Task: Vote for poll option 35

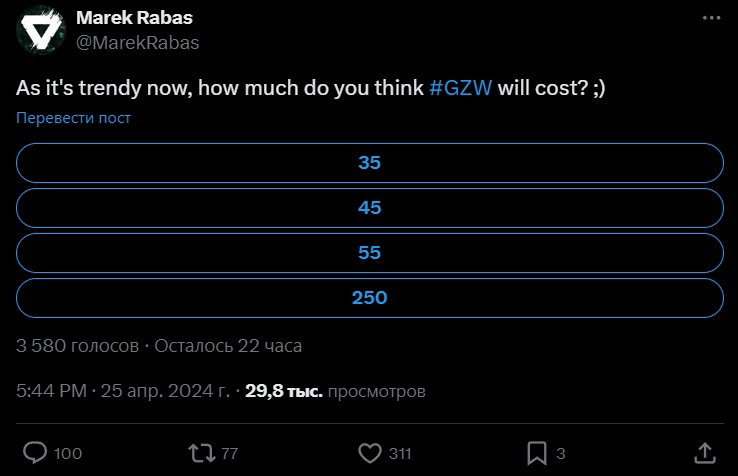Action: pos(370,163)
